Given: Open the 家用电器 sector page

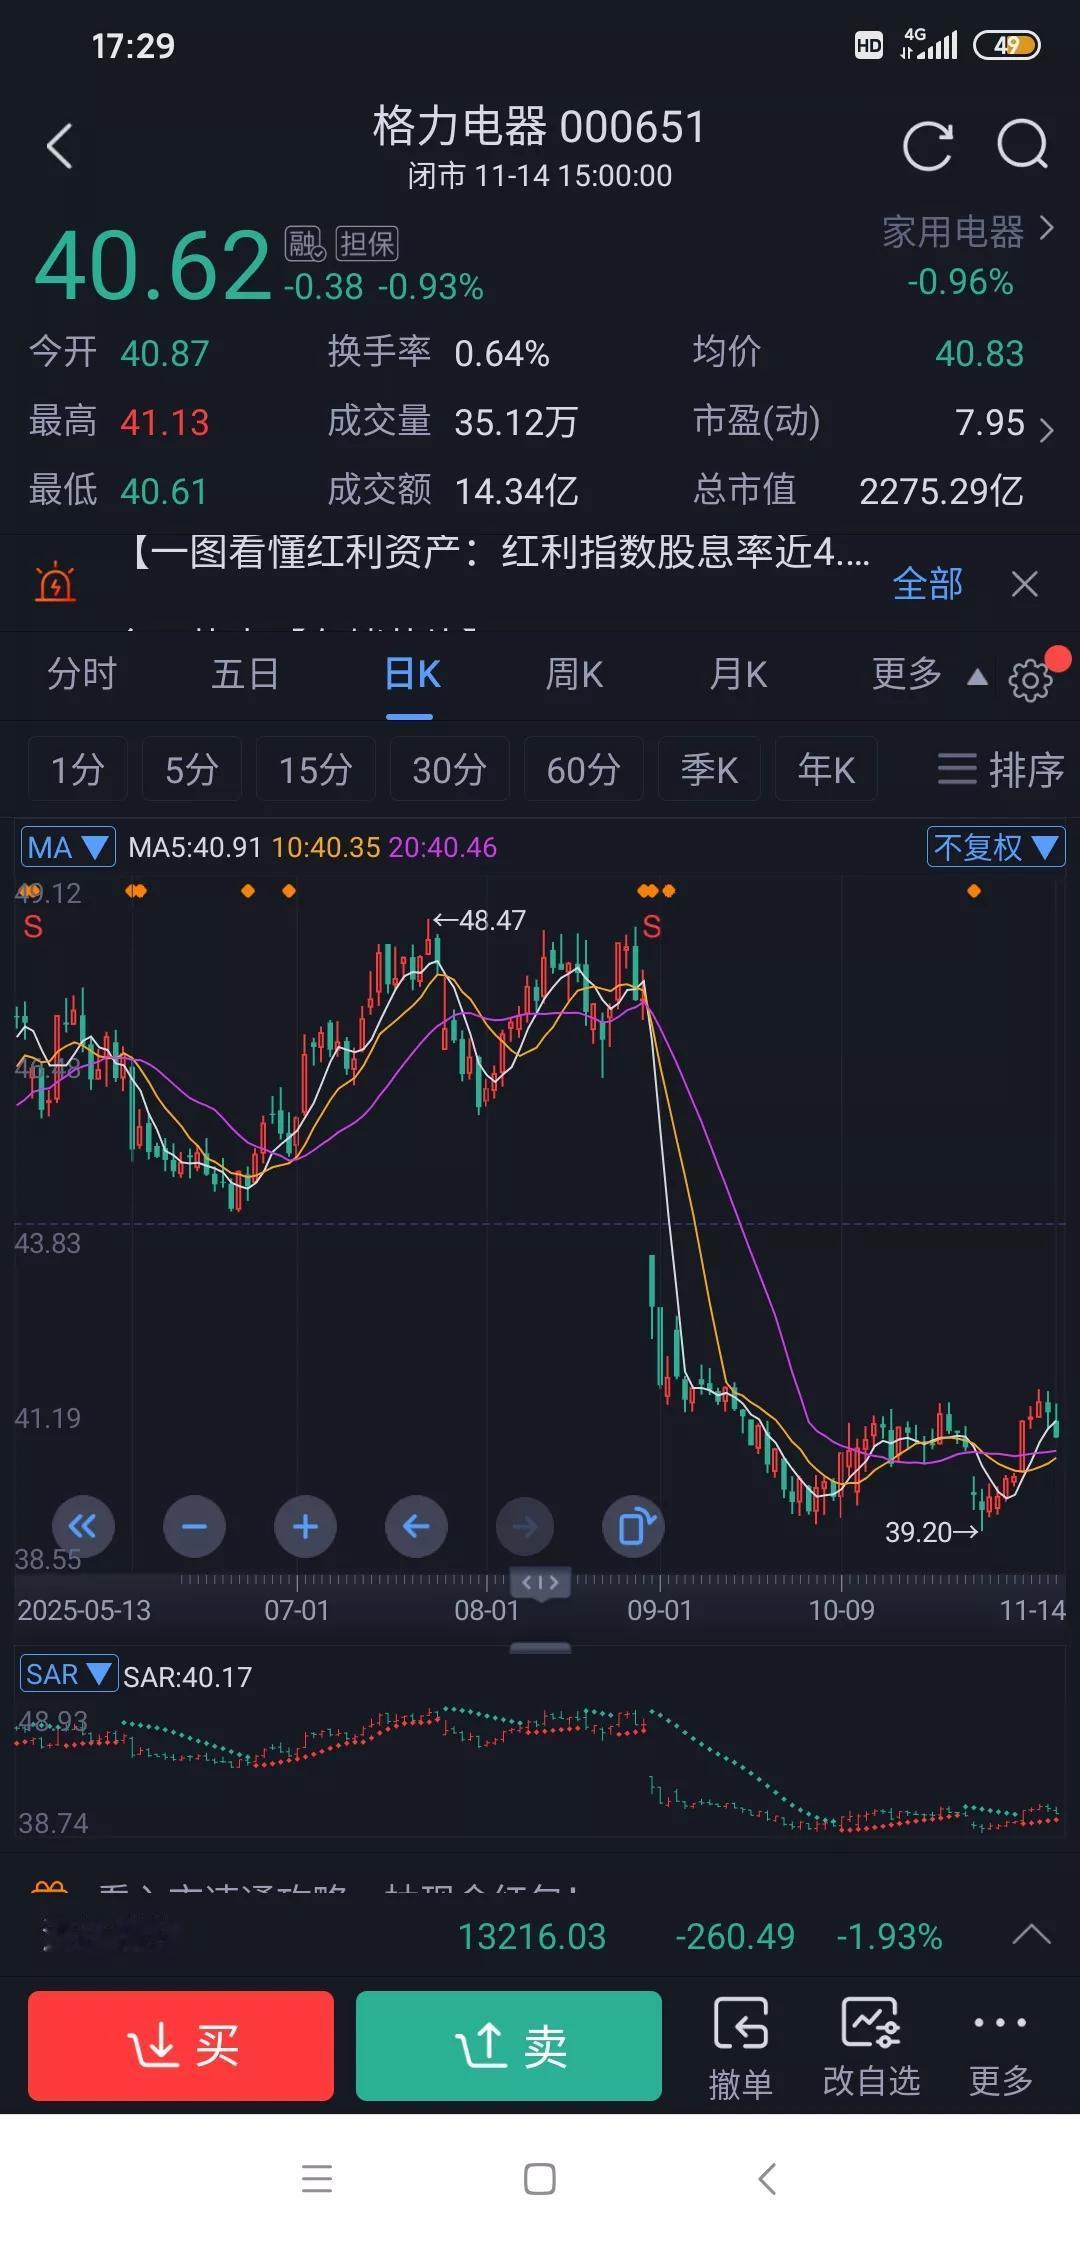Looking at the screenshot, I should [x=966, y=232].
